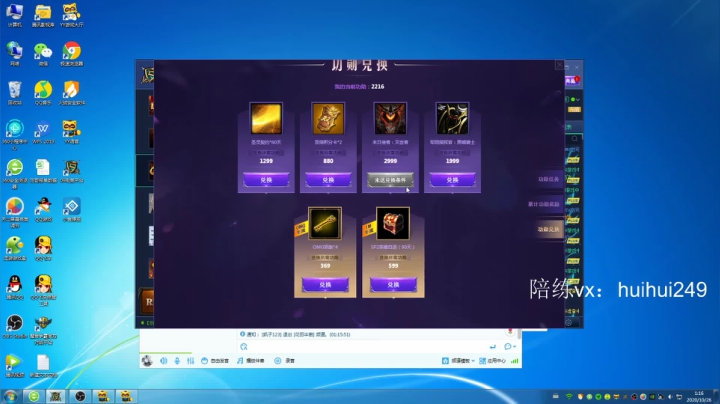Click the grayed-out 2999-point redeem button
Image resolution: width=720 pixels, height=404 pixels.
[390, 180]
